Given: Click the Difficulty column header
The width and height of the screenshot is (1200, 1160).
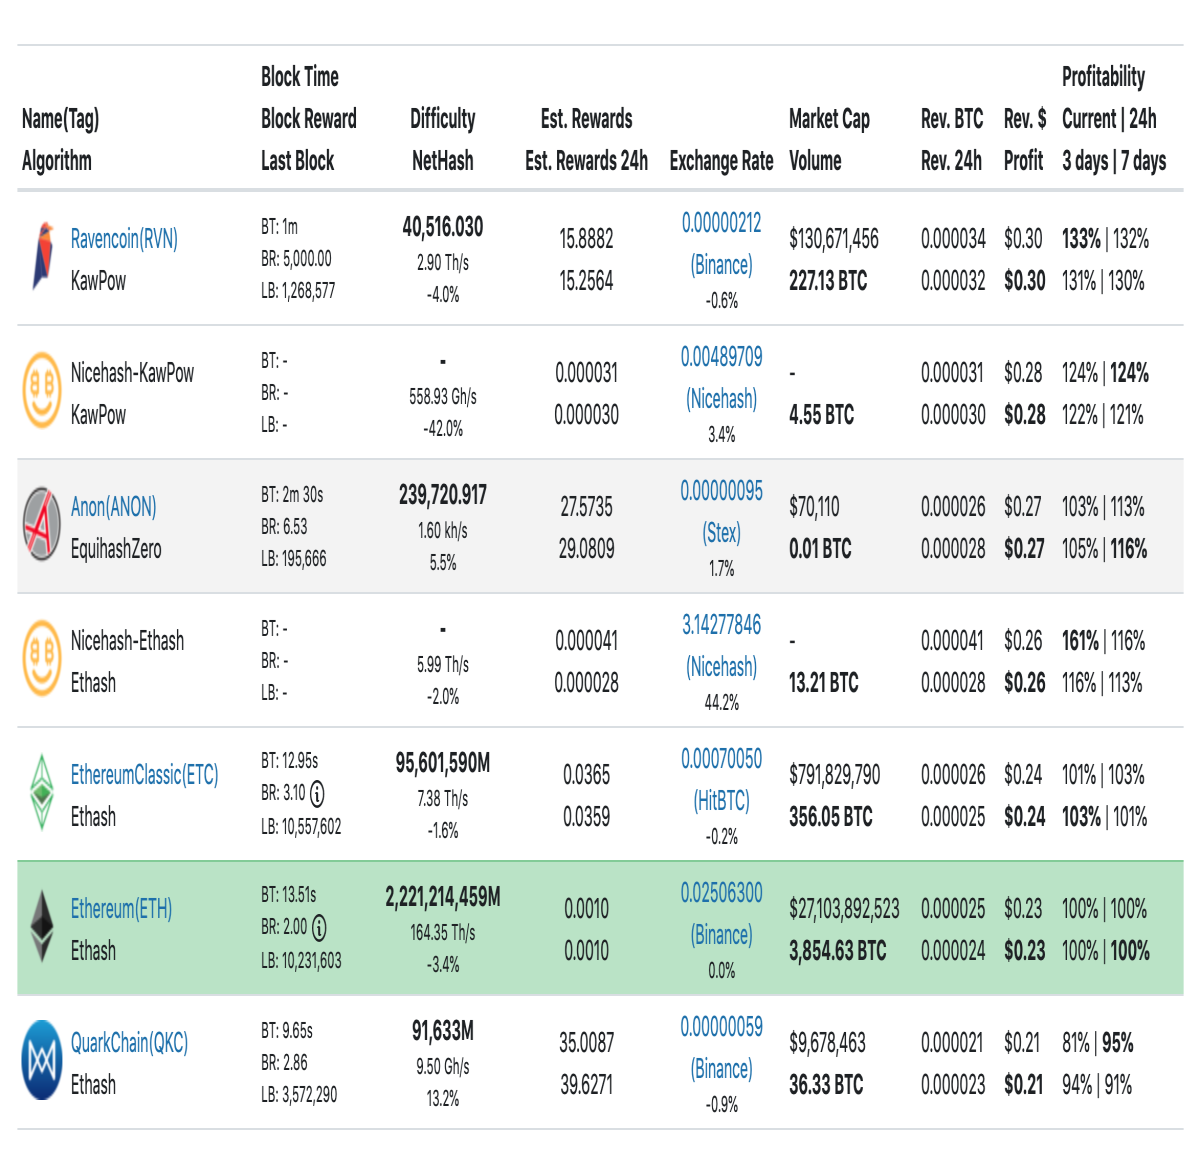Looking at the screenshot, I should click(443, 119).
